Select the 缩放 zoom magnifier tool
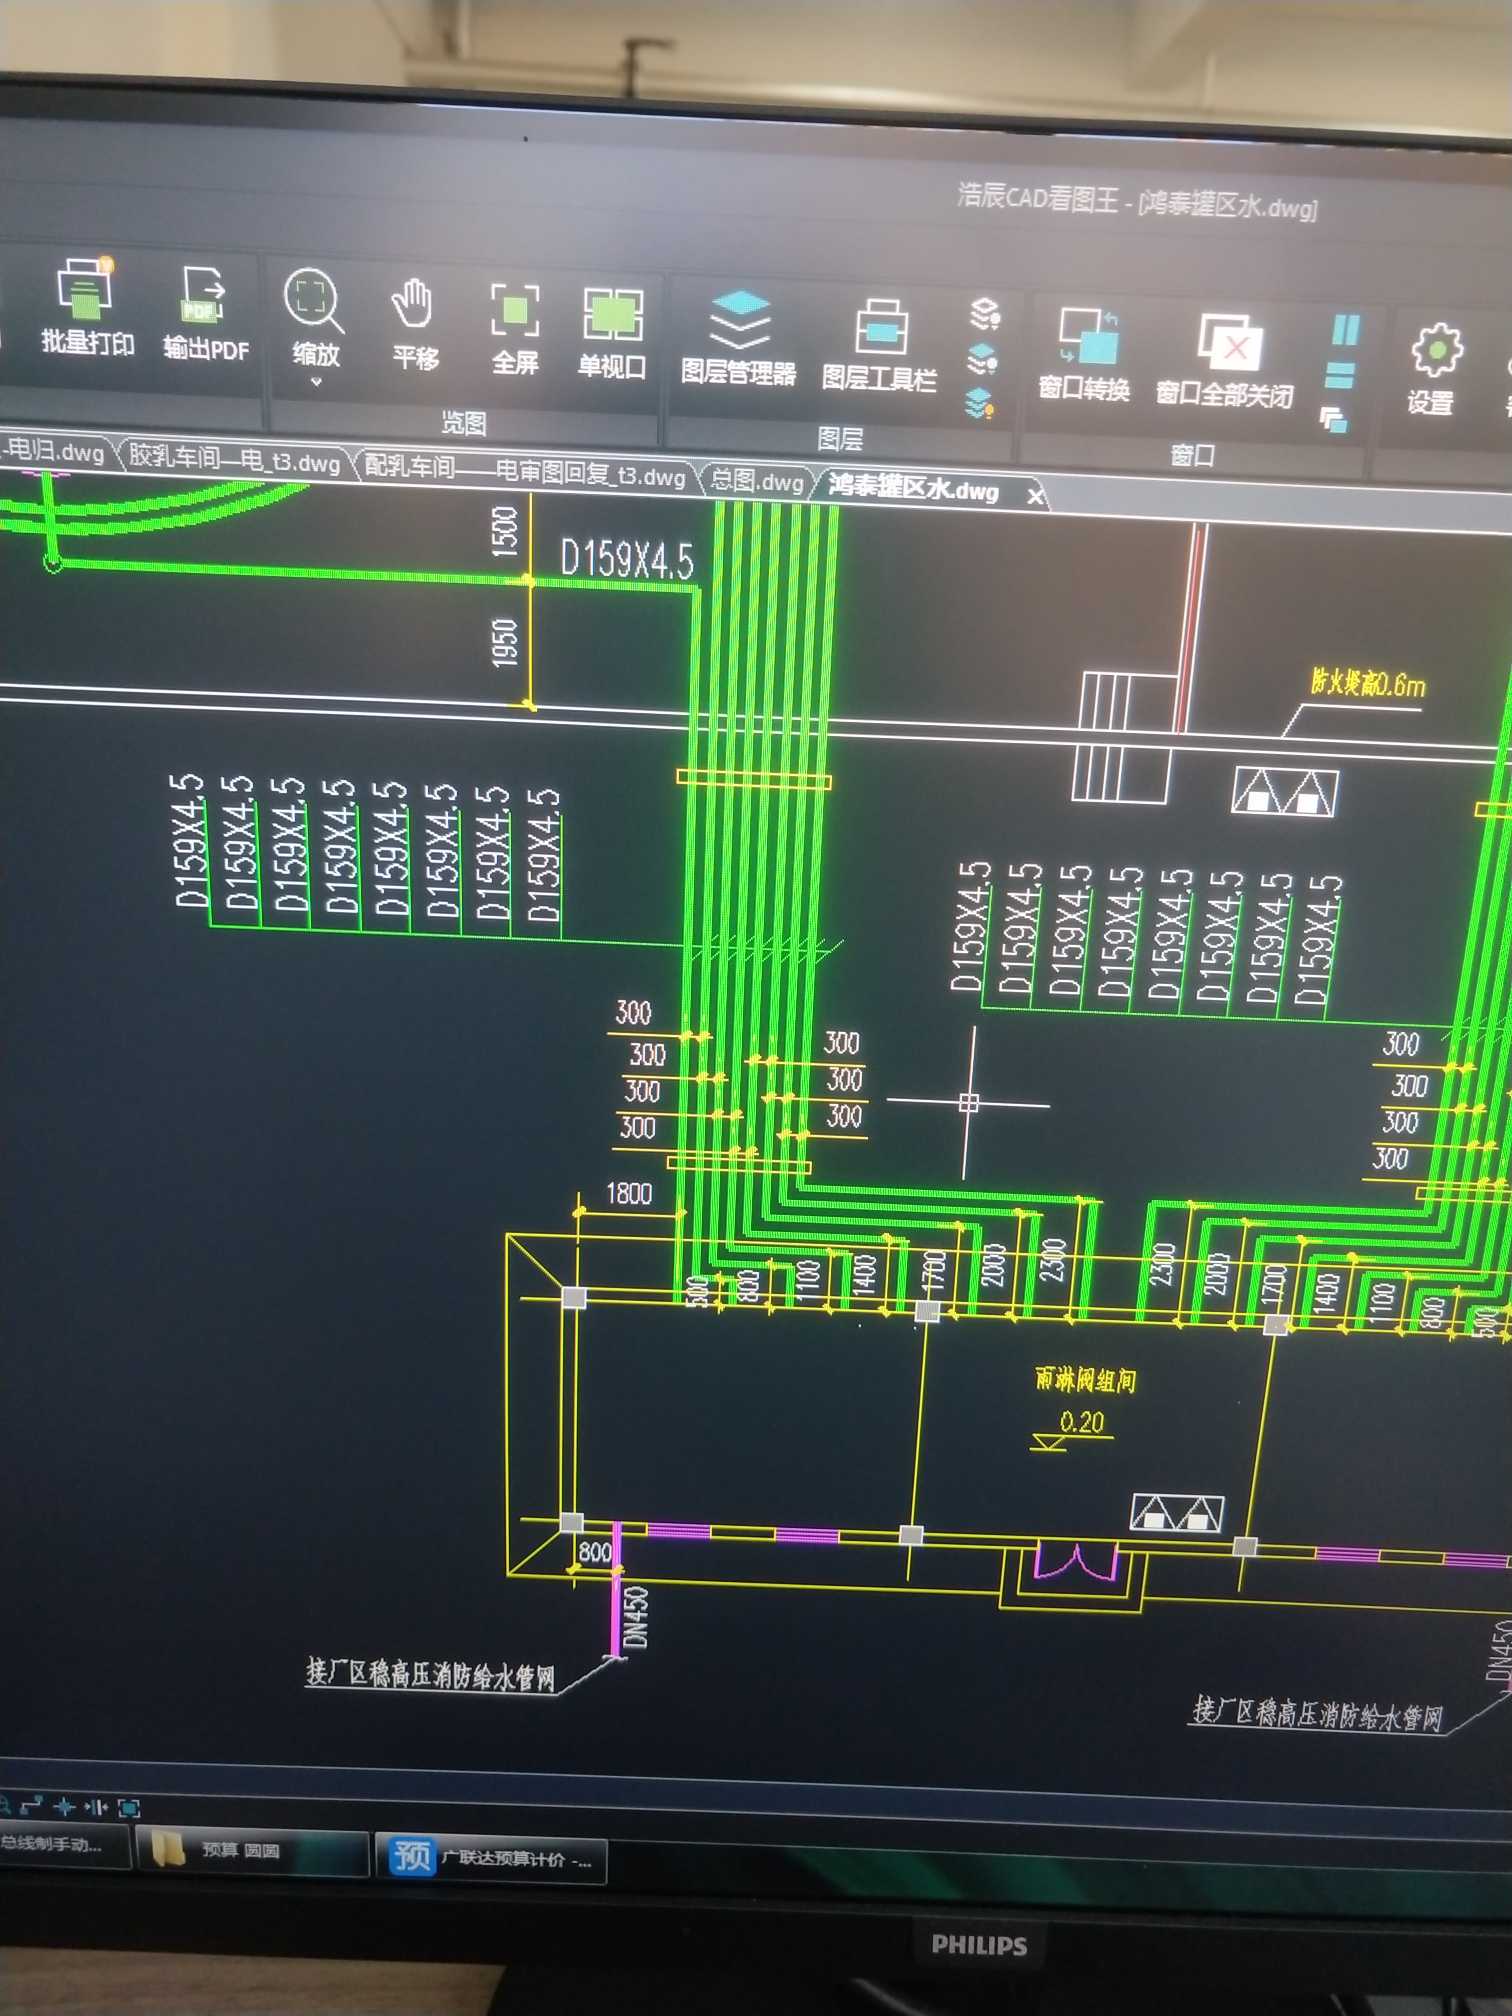This screenshot has width=1512, height=2016. [x=314, y=316]
